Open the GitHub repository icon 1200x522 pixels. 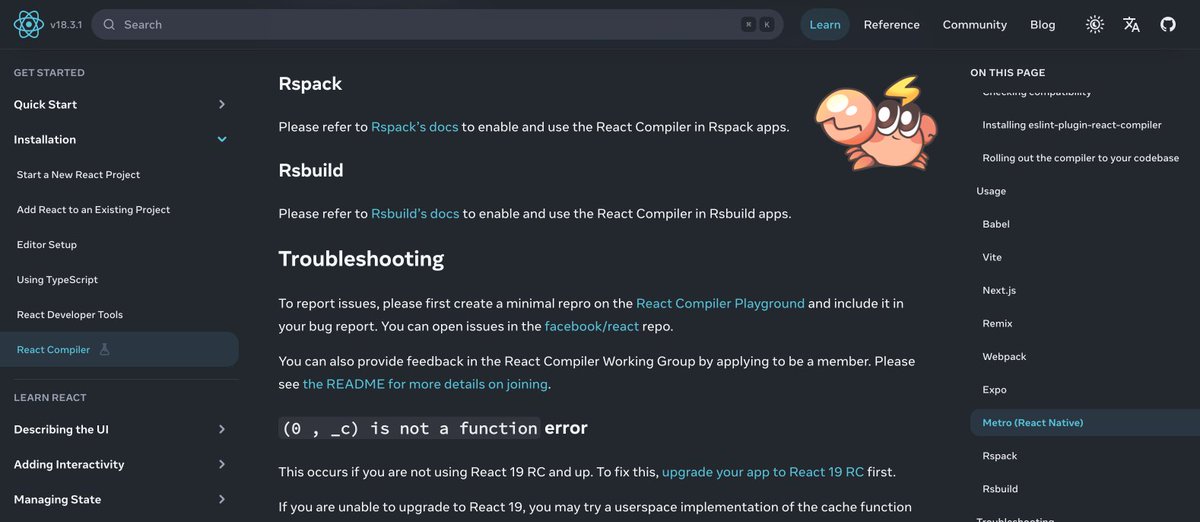click(x=1167, y=24)
